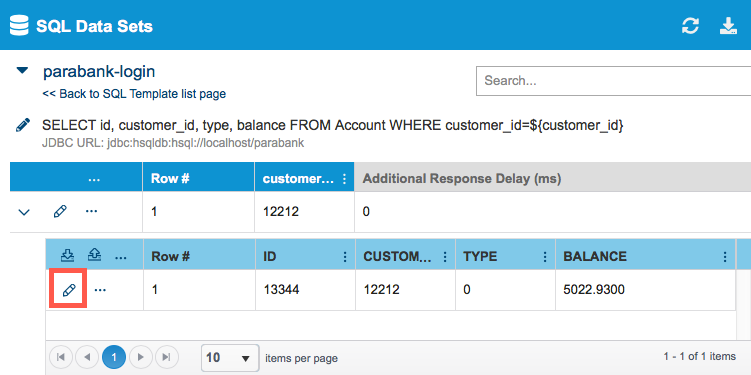751x375 pixels.
Task: Select page 1 button
Action: click(x=114, y=357)
